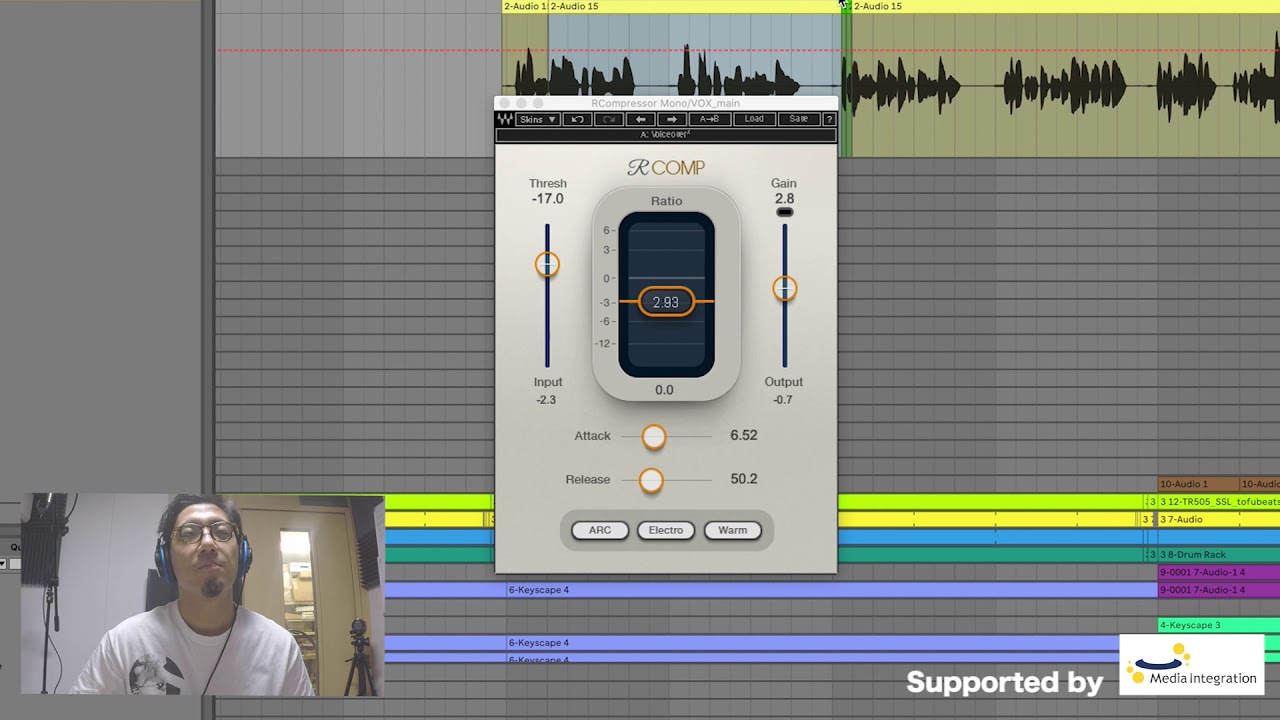
Task: Close the RCompressor plugin window
Action: coord(505,103)
